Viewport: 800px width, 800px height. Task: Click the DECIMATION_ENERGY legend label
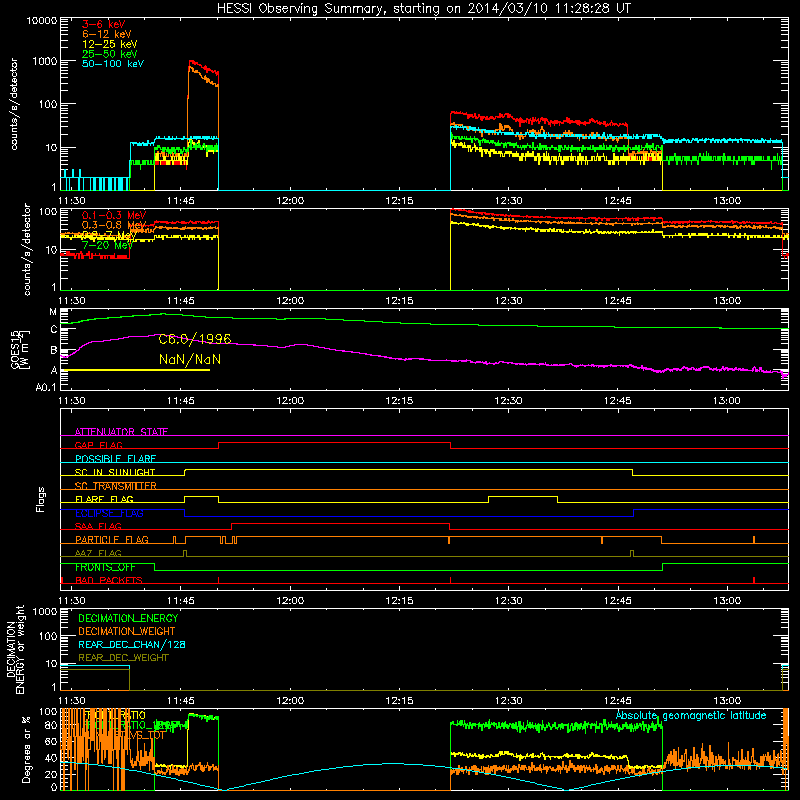[128, 618]
